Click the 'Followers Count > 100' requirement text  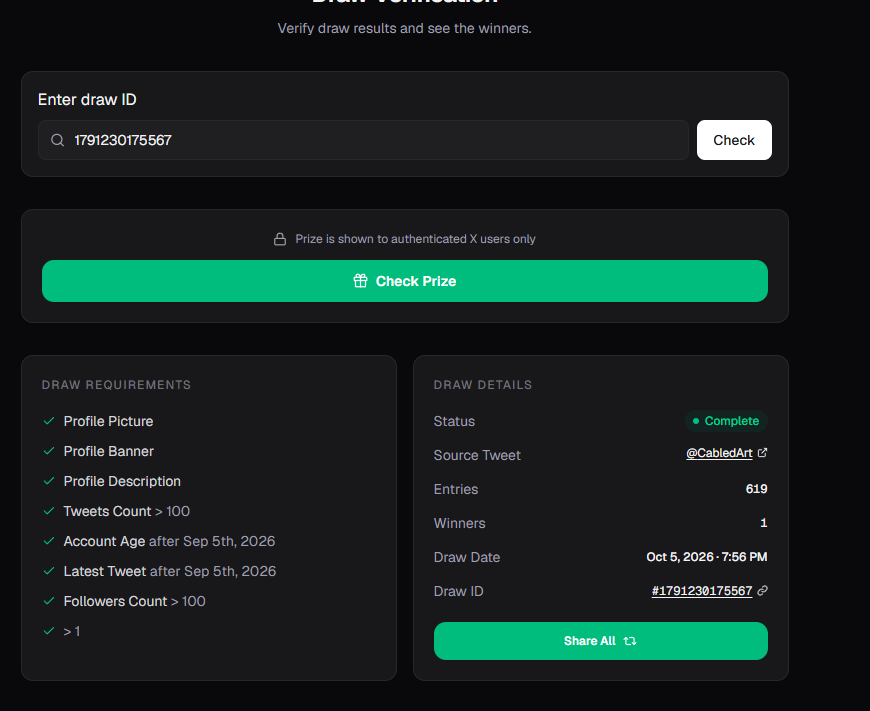pyautogui.click(x=134, y=601)
